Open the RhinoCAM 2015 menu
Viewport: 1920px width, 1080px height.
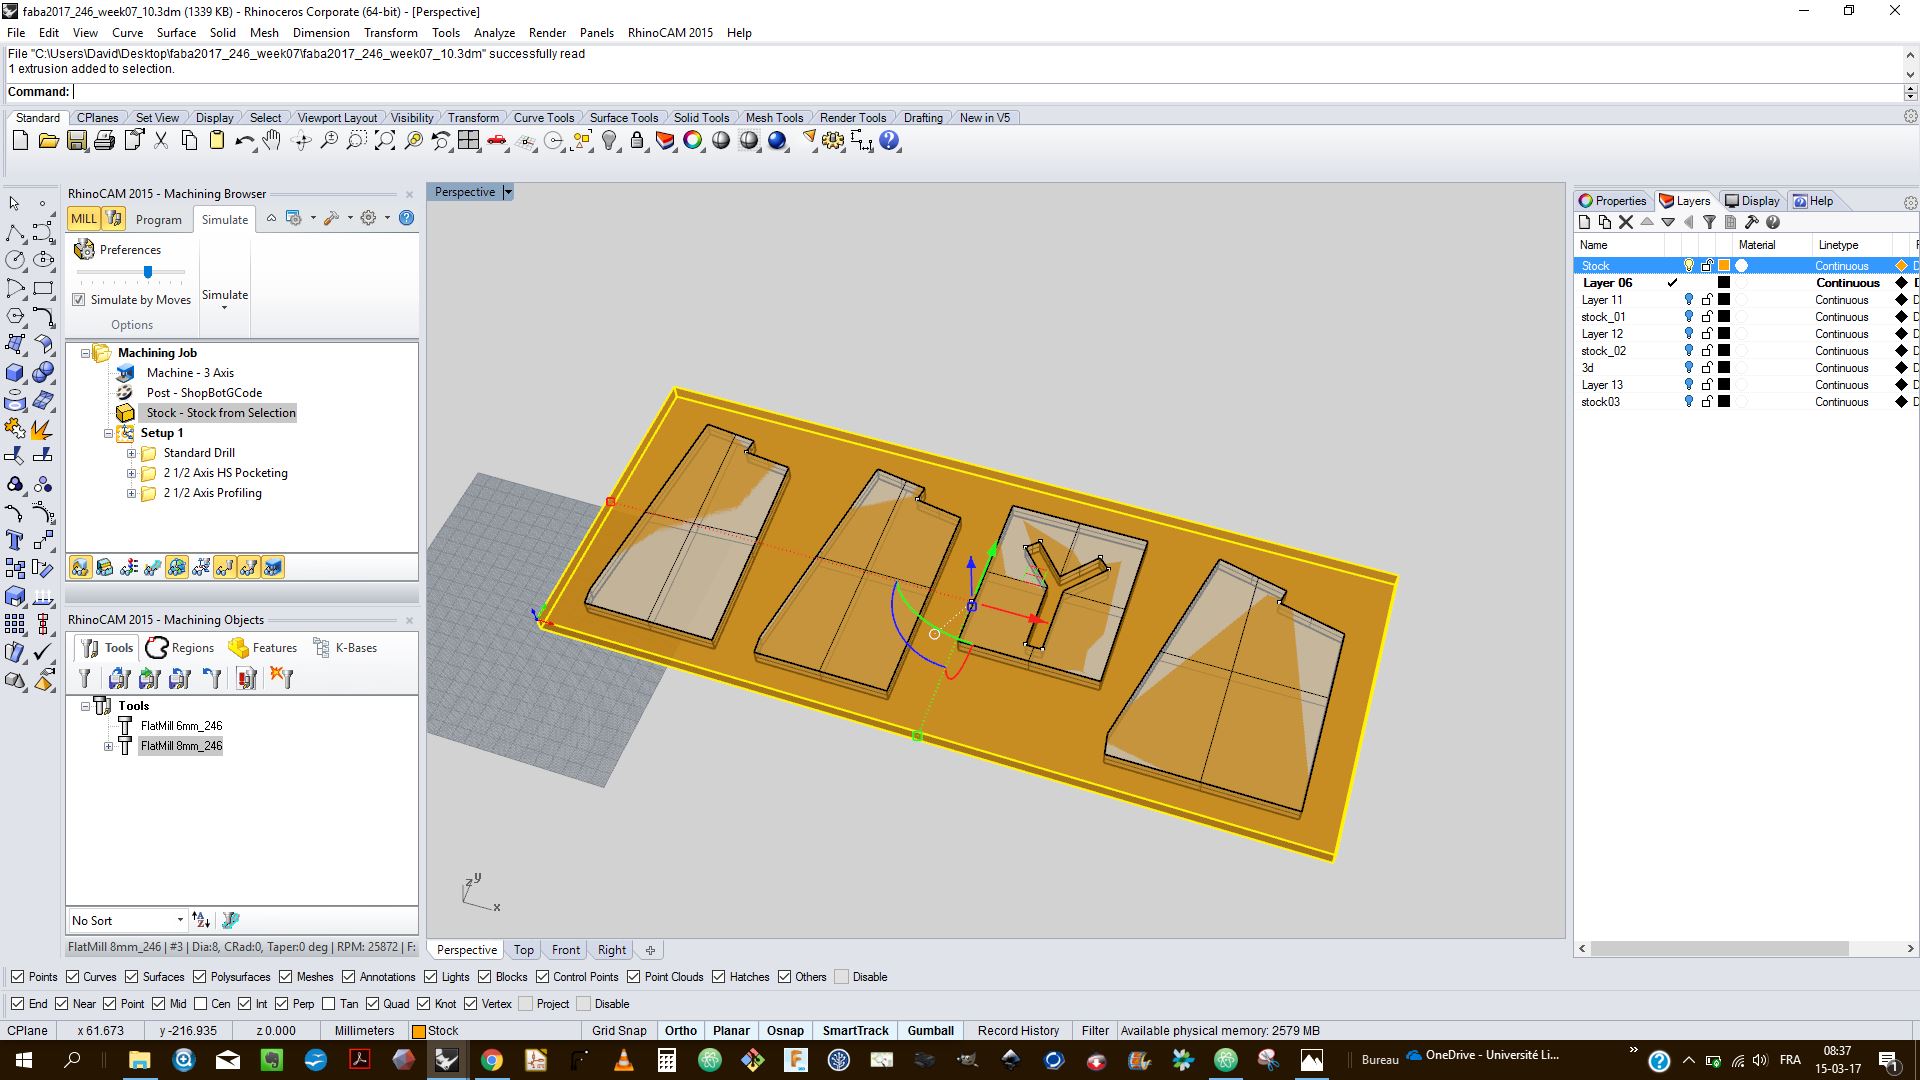tap(670, 33)
